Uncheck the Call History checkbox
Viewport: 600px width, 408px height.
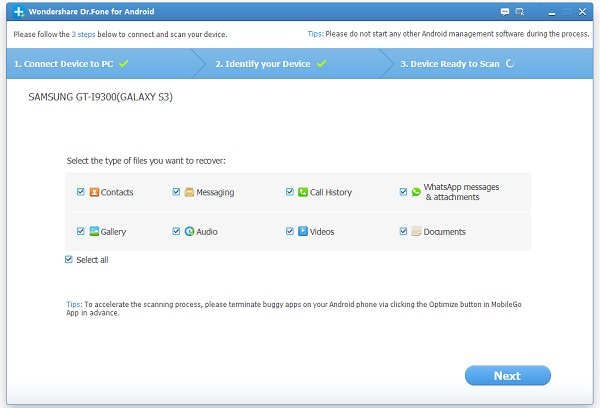[290, 192]
